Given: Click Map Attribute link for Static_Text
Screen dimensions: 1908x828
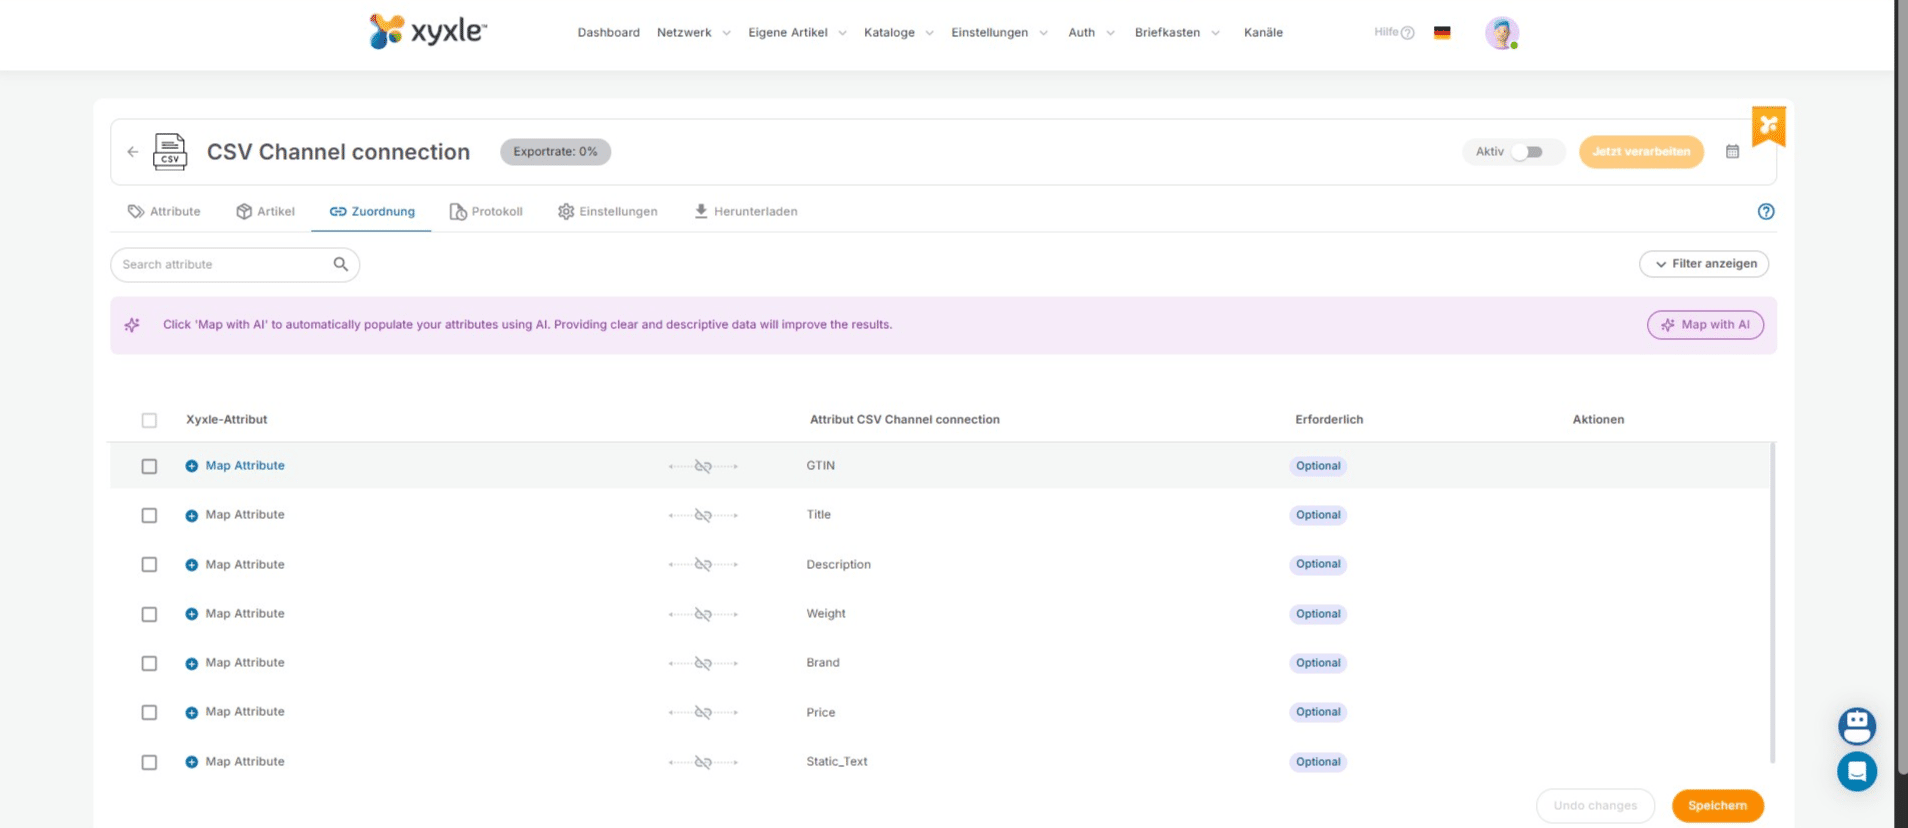Looking at the screenshot, I should pyautogui.click(x=245, y=762).
